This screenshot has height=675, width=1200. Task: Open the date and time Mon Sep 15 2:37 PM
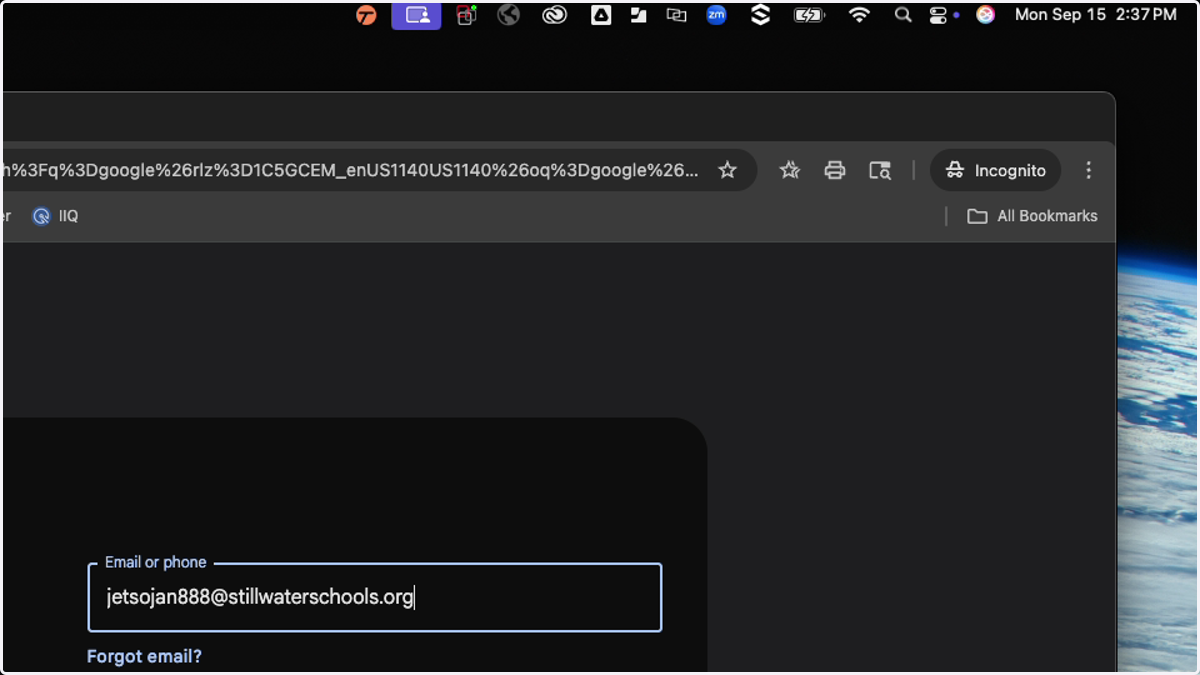[x=1096, y=15]
